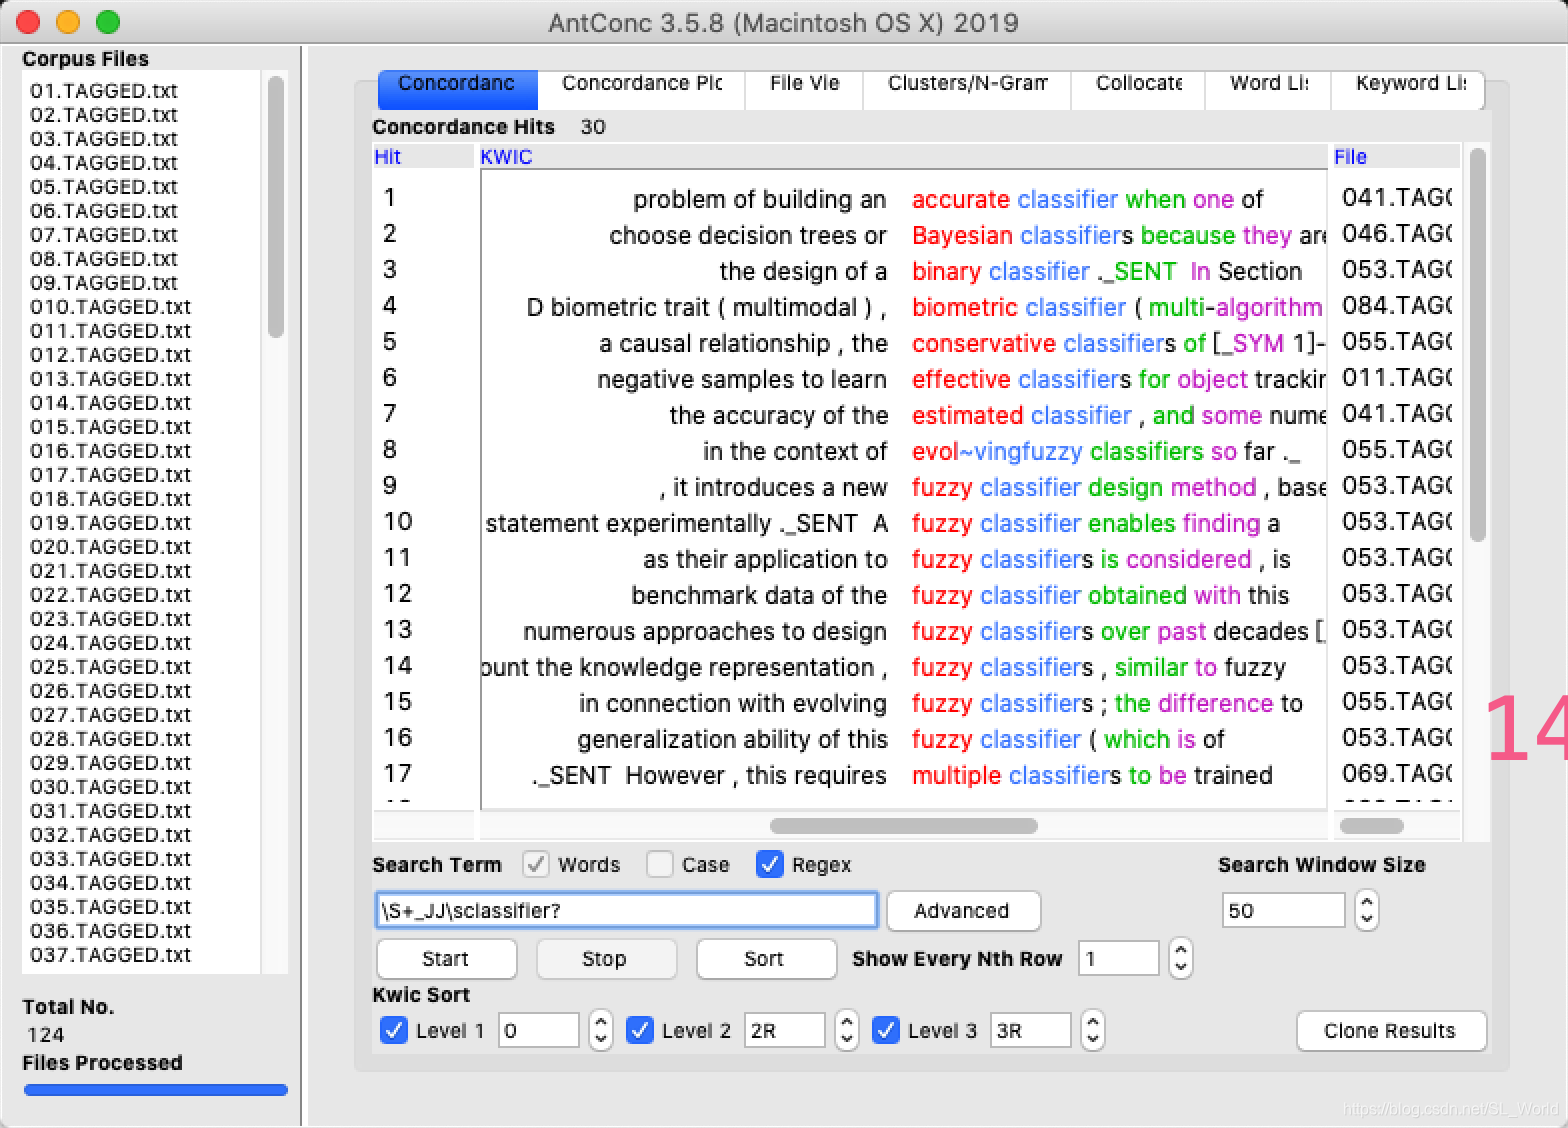This screenshot has width=1568, height=1128.
Task: Switch to the Concordance tab
Action: click(x=457, y=88)
